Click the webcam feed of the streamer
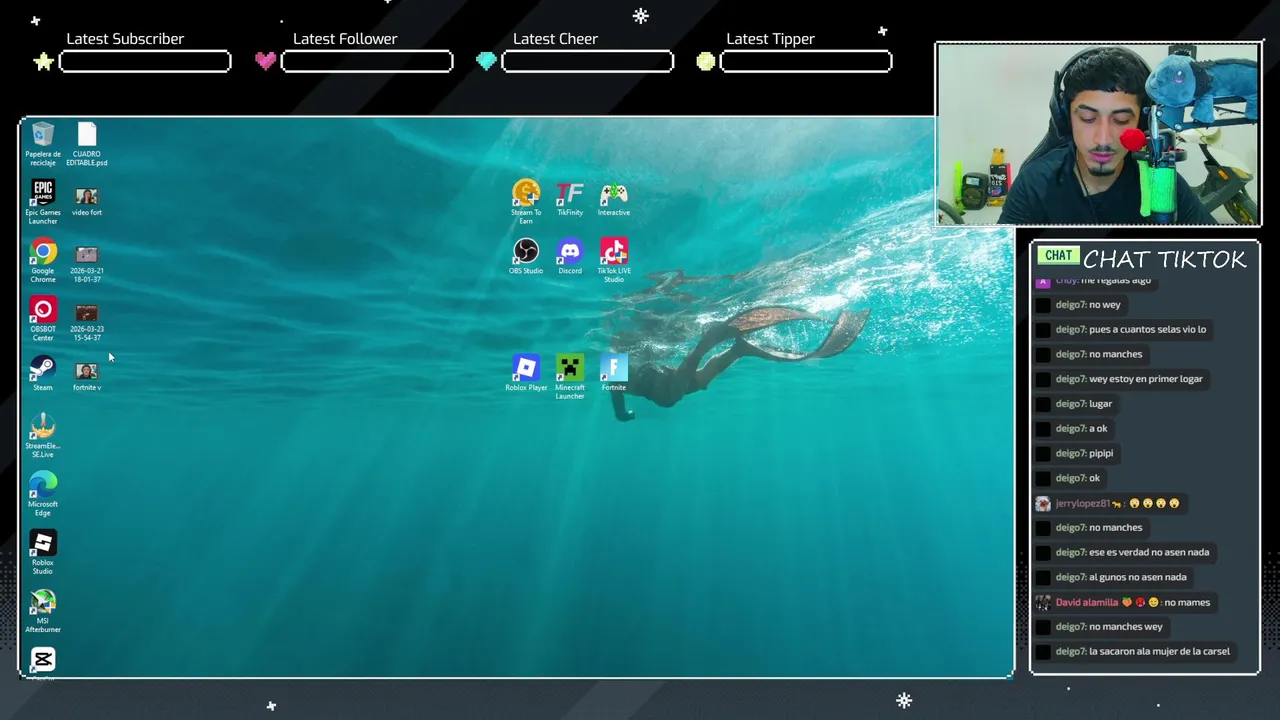Screen dimensions: 1280x720 pyautogui.click(x=1098, y=134)
